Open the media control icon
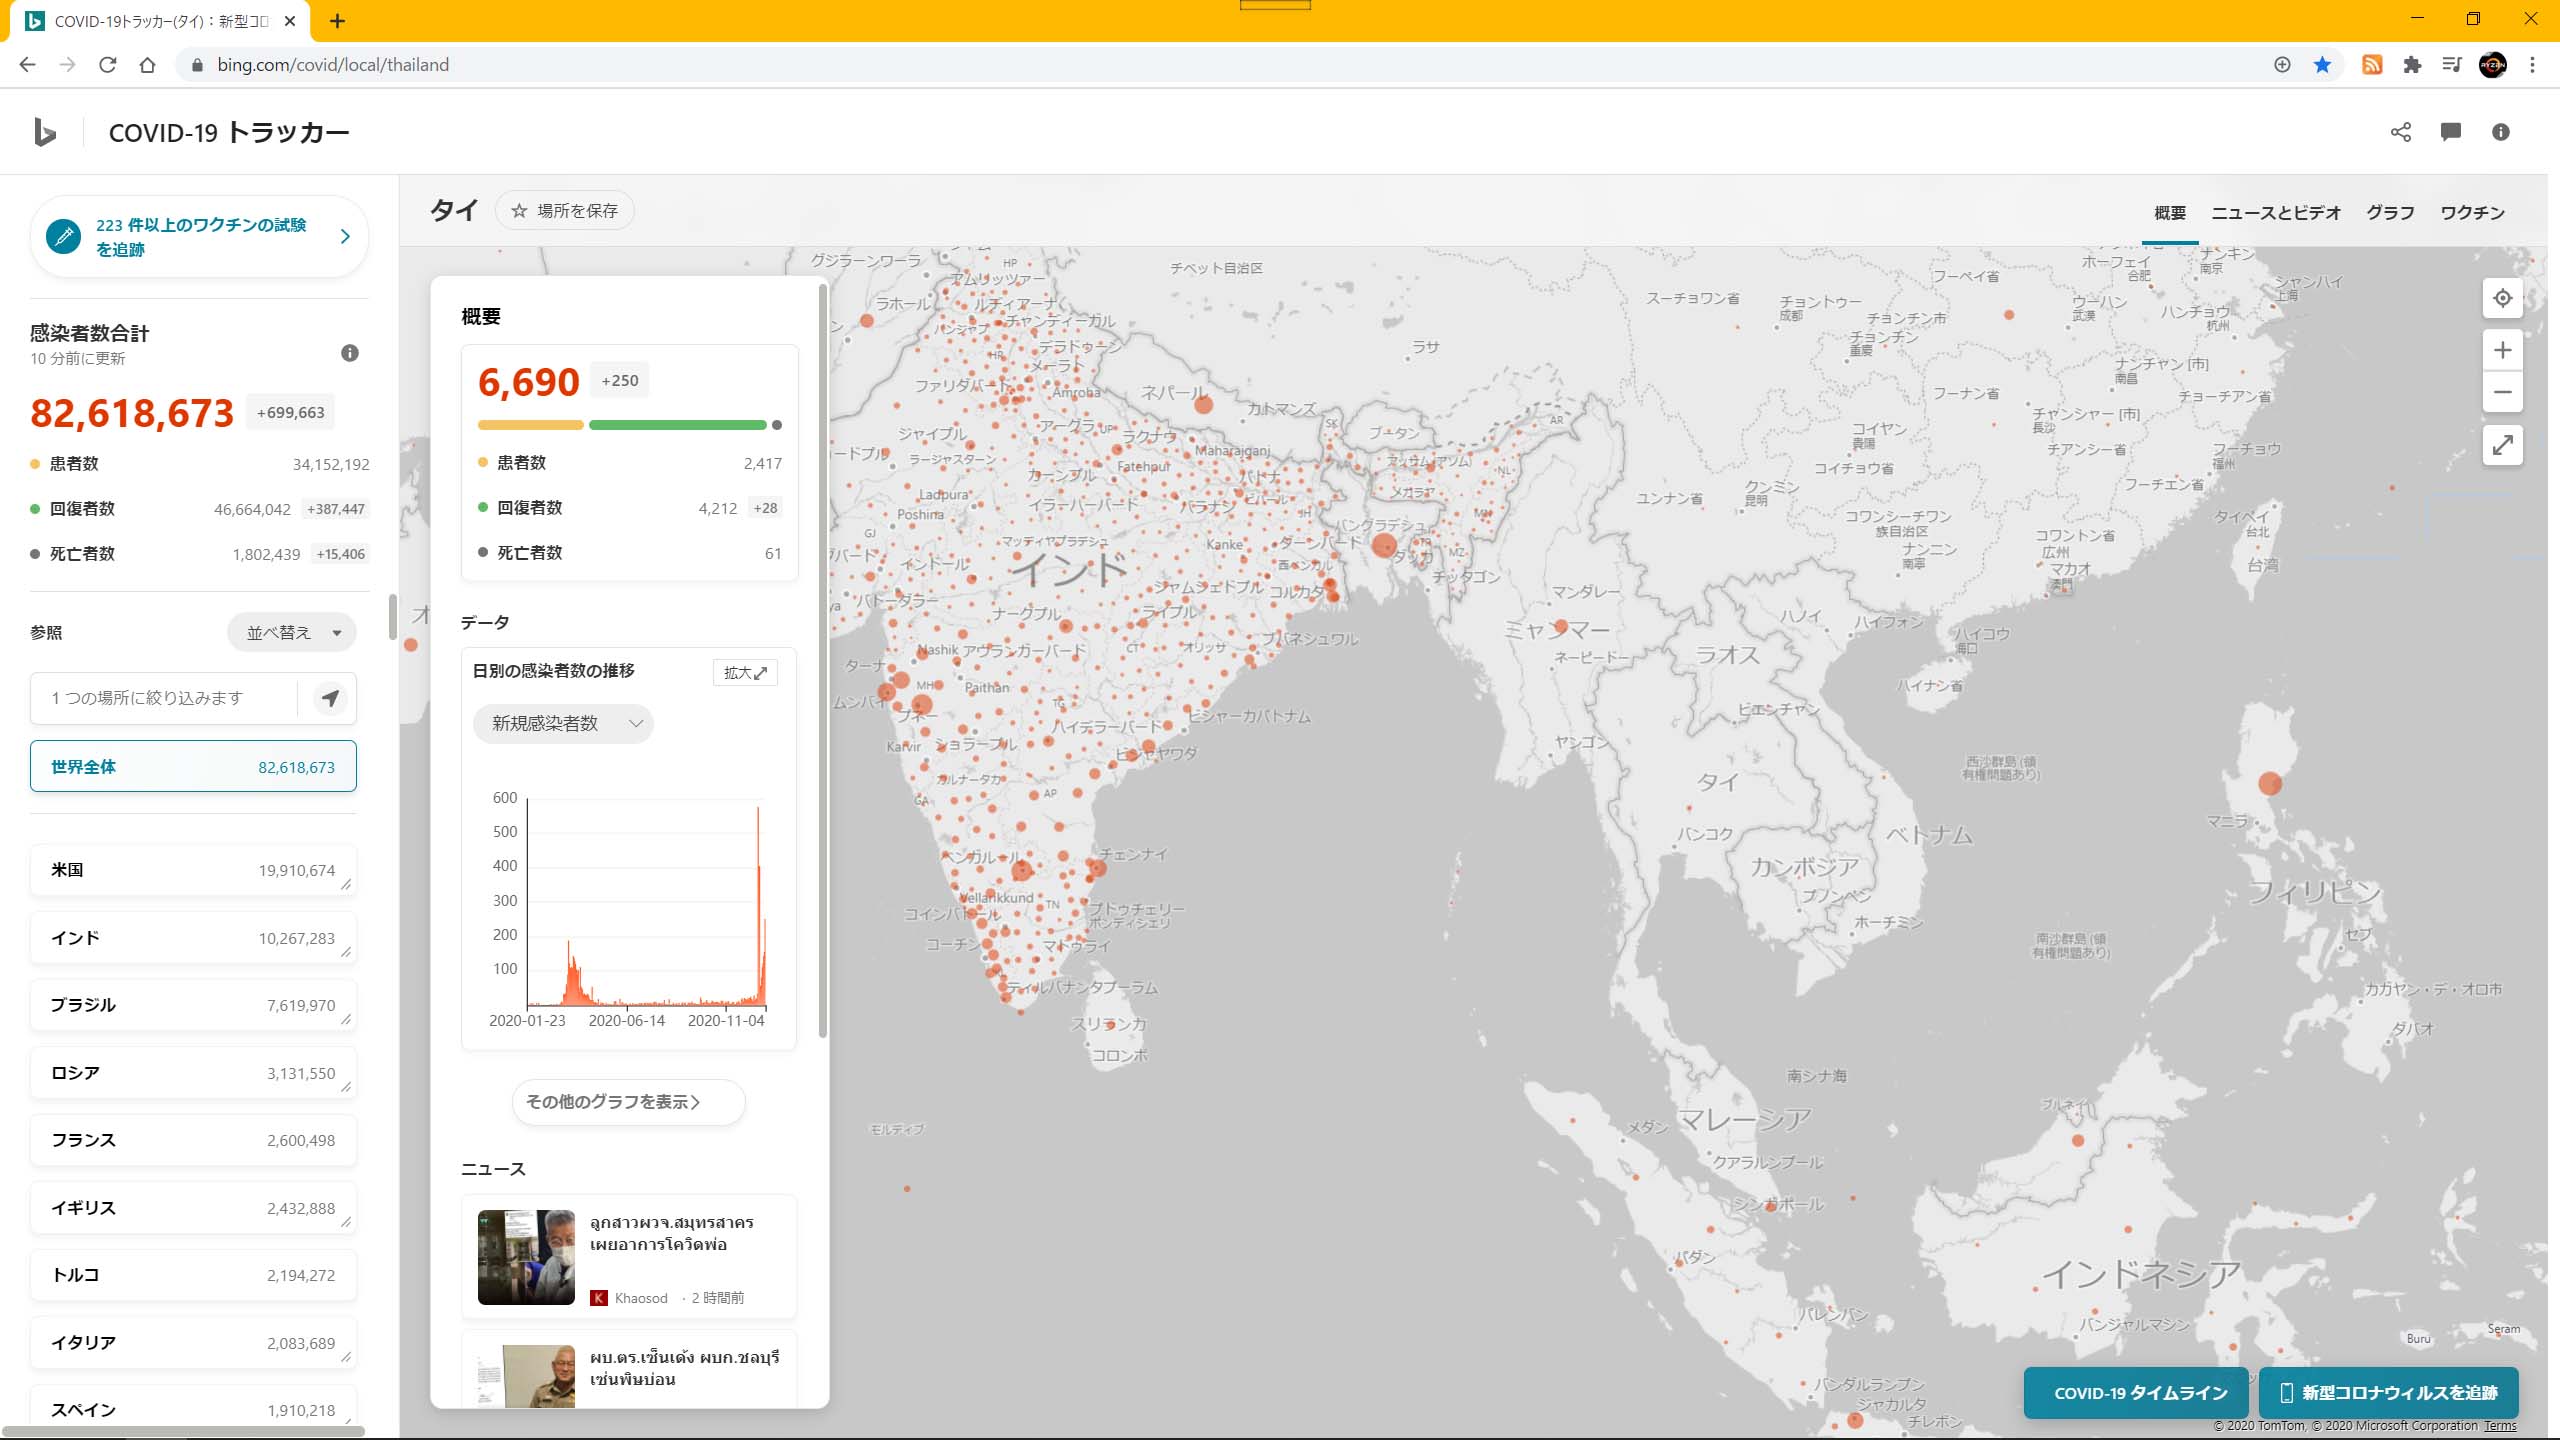 tap(2451, 65)
